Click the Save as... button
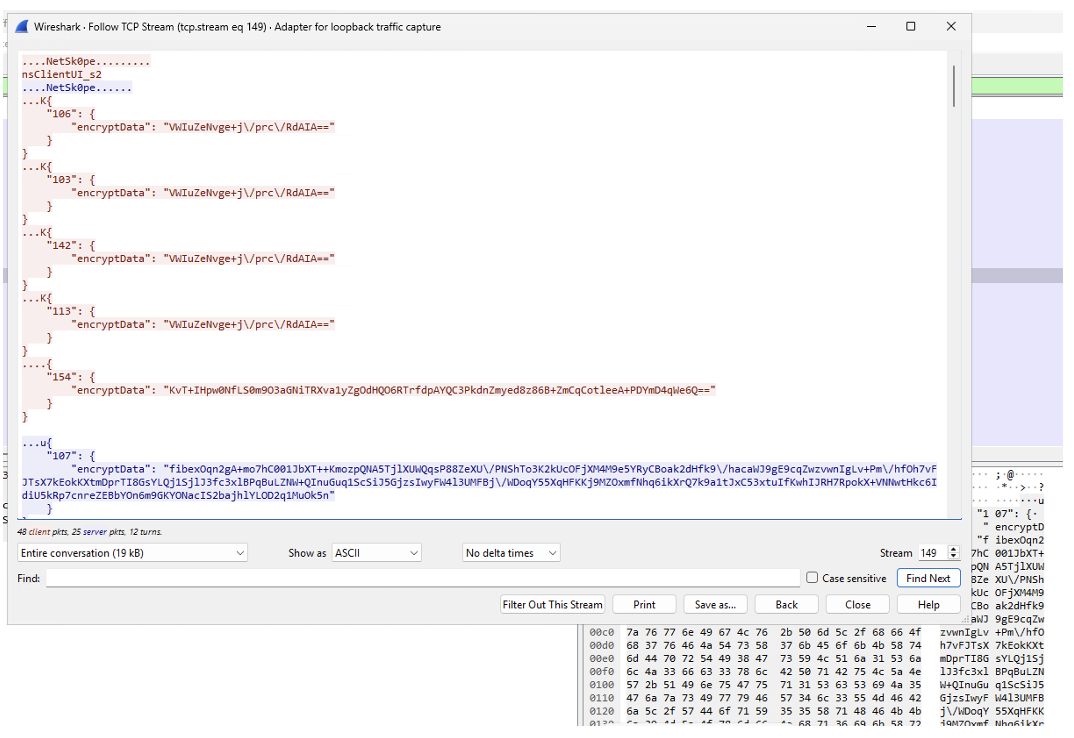This screenshot has width=1074, height=738. 715,604
